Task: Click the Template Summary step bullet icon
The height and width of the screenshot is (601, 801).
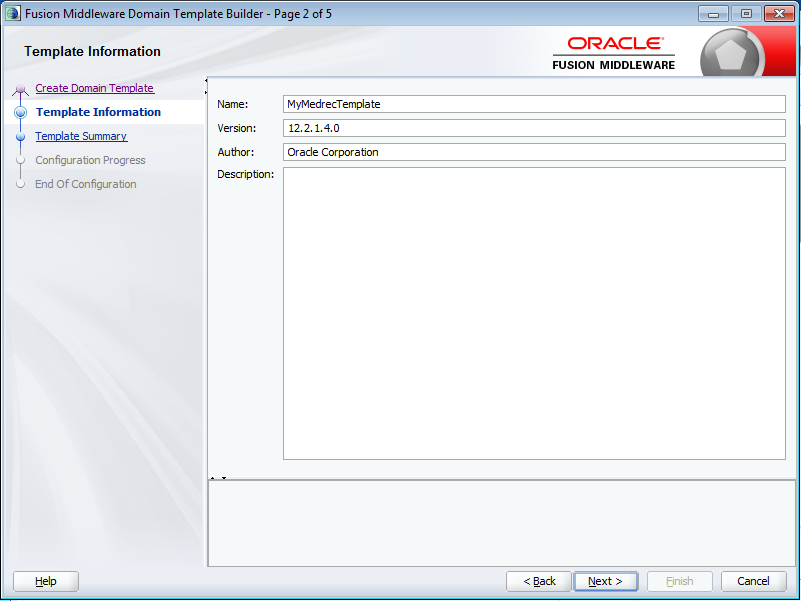Action: coord(20,136)
